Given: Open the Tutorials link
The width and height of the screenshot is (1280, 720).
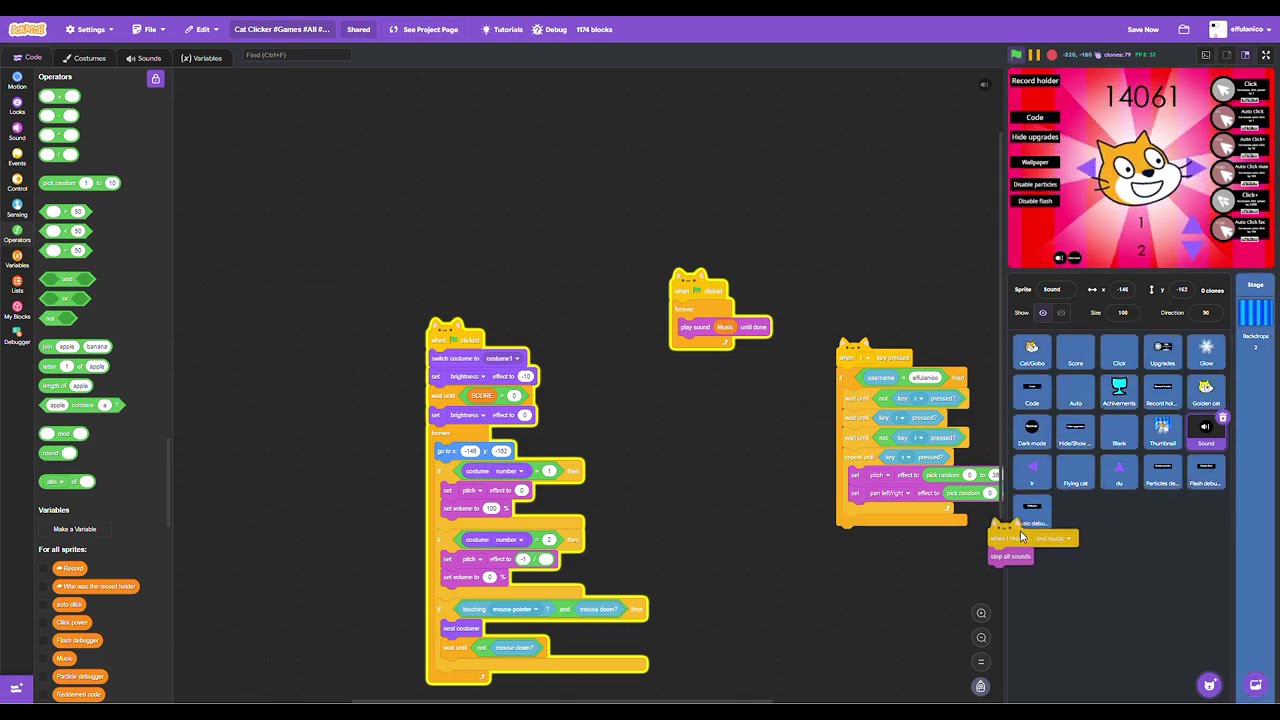Looking at the screenshot, I should click(x=502, y=29).
